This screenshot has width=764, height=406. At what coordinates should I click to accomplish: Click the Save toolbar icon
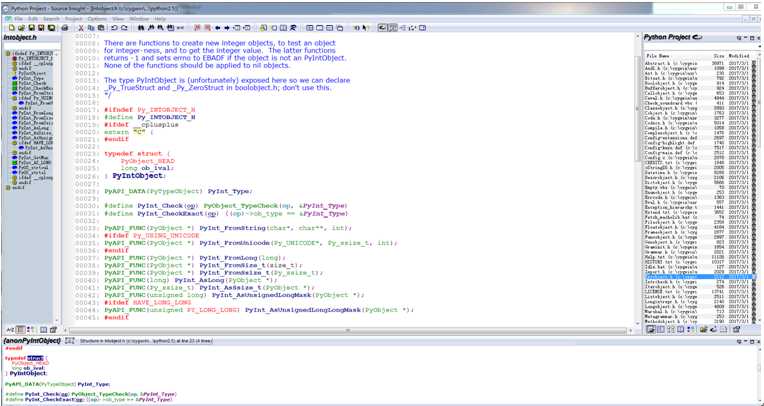(32, 28)
